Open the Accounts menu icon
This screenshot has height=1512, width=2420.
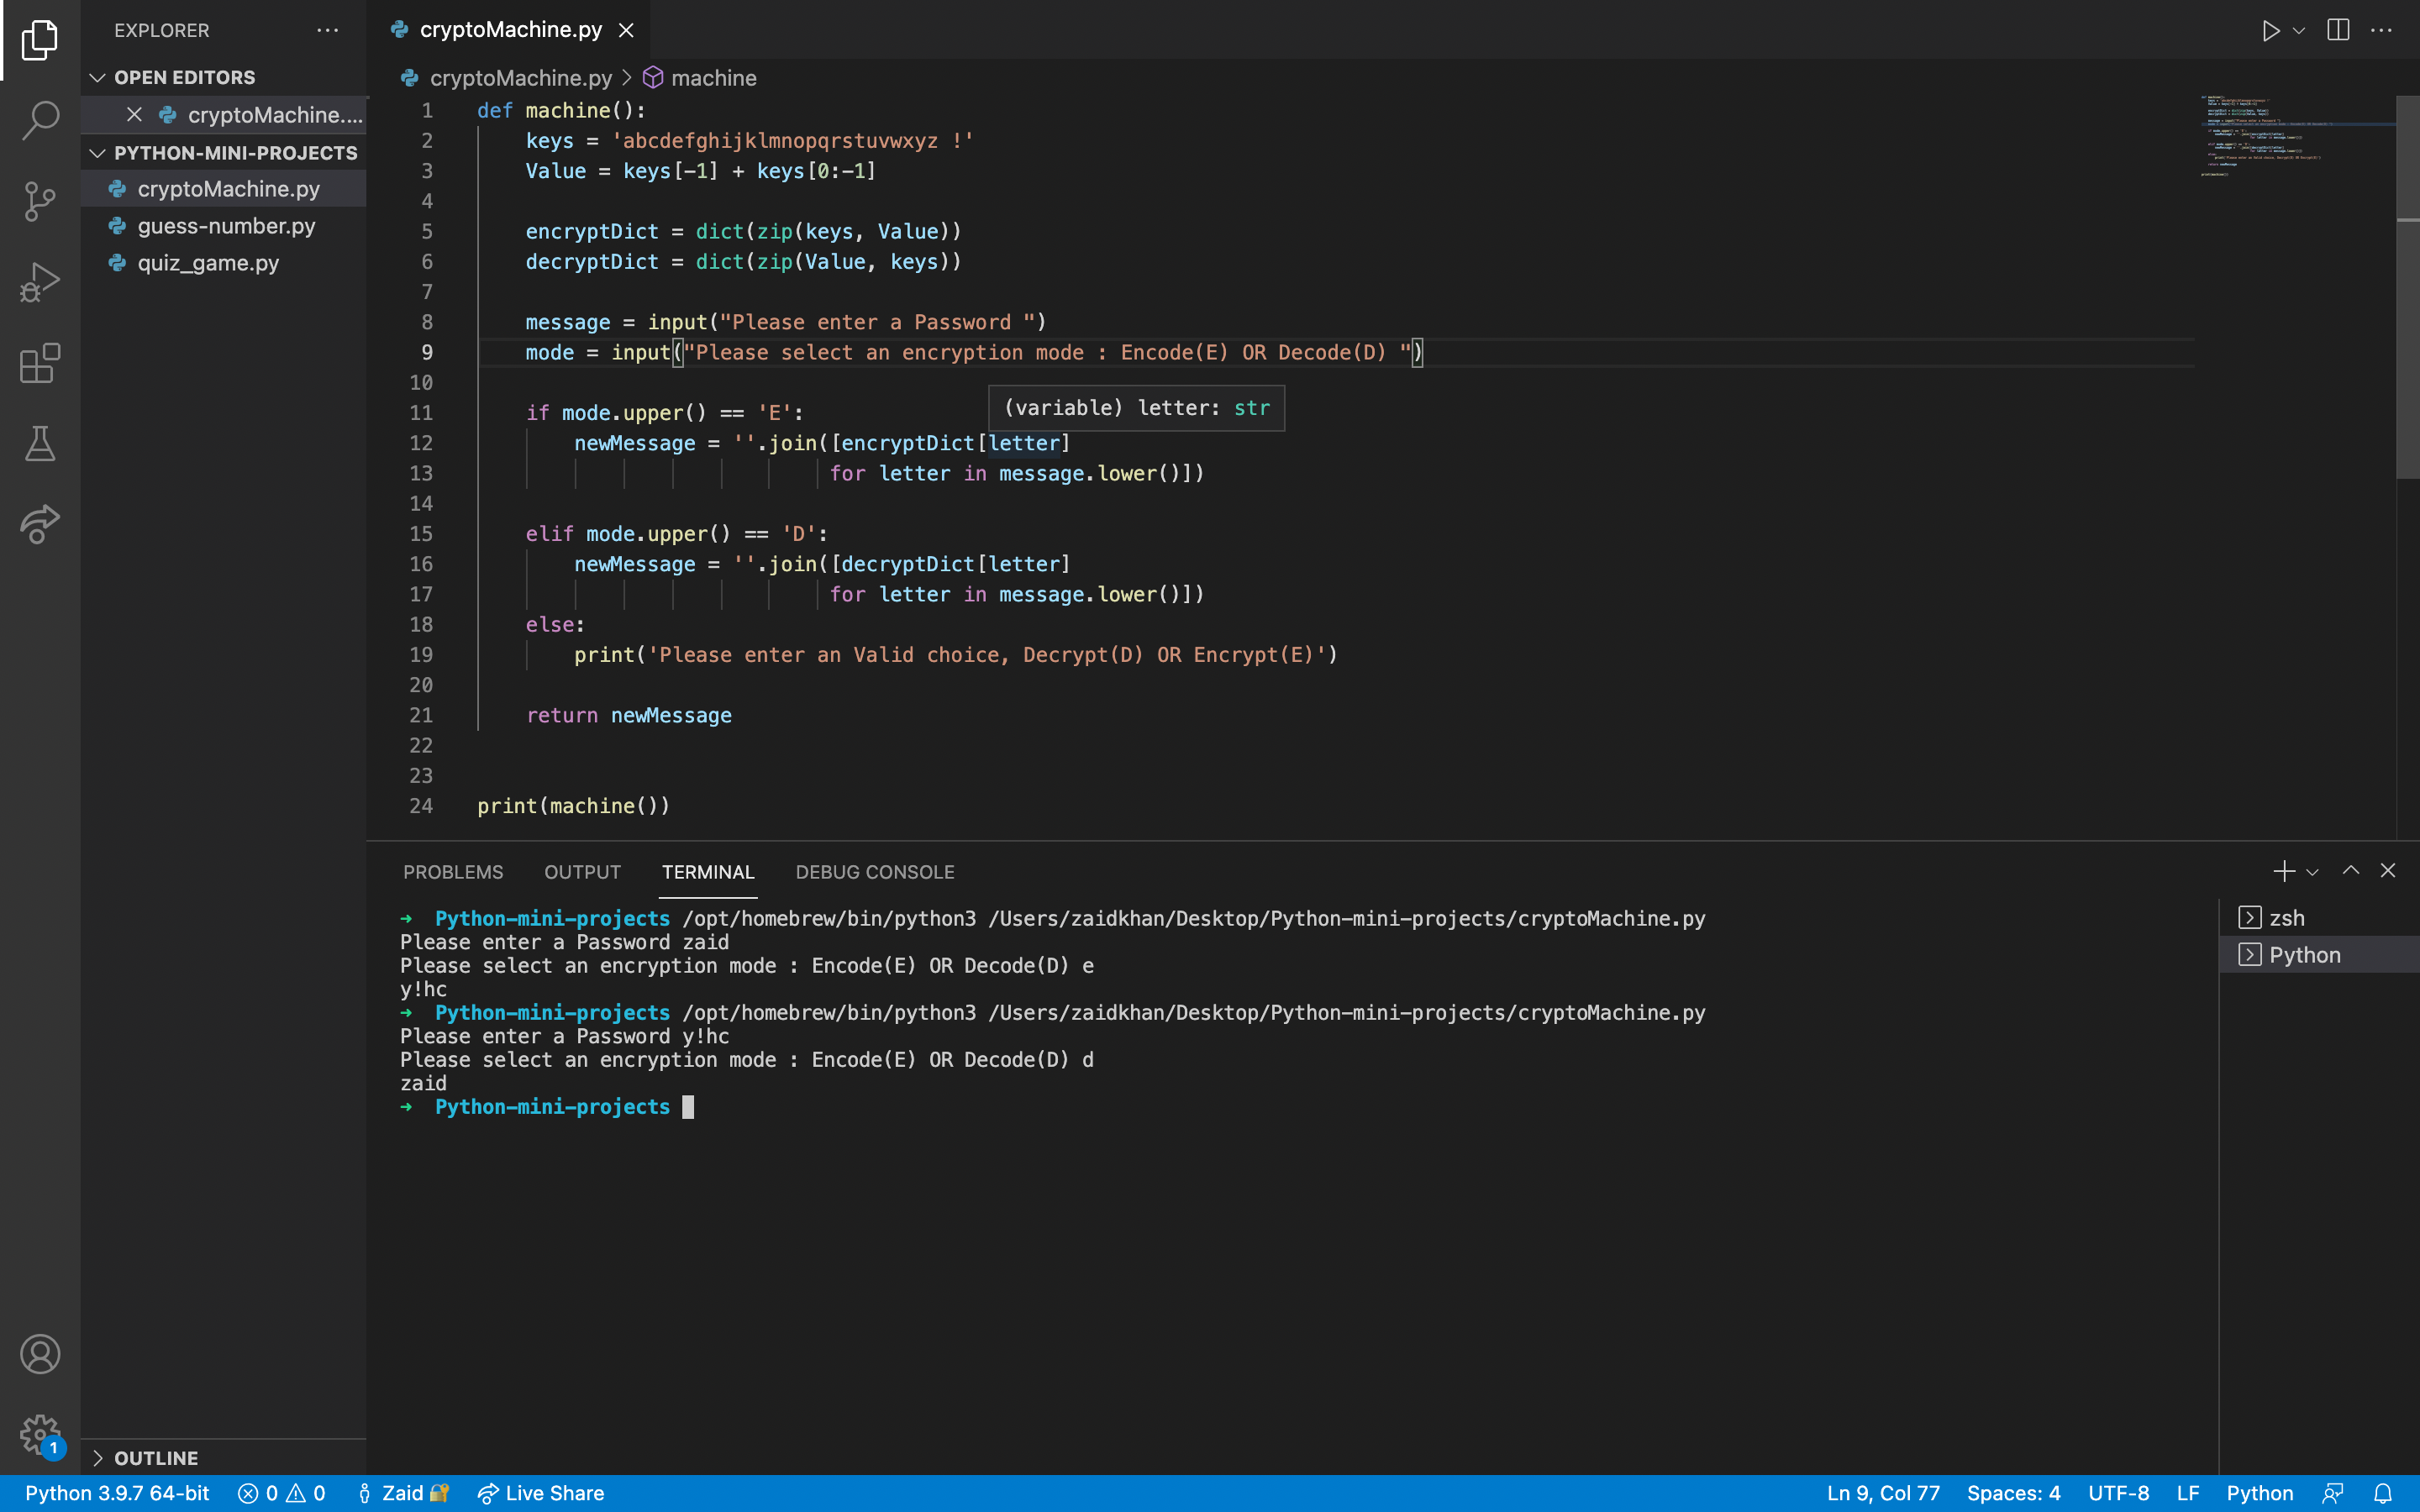(x=40, y=1354)
